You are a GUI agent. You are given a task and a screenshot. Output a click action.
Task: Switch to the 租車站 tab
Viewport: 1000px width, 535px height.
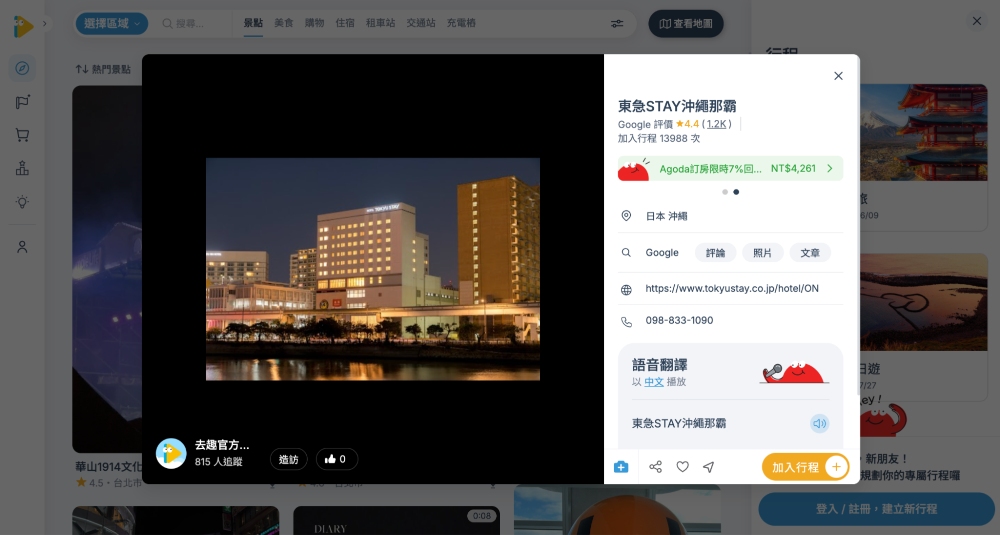click(381, 23)
